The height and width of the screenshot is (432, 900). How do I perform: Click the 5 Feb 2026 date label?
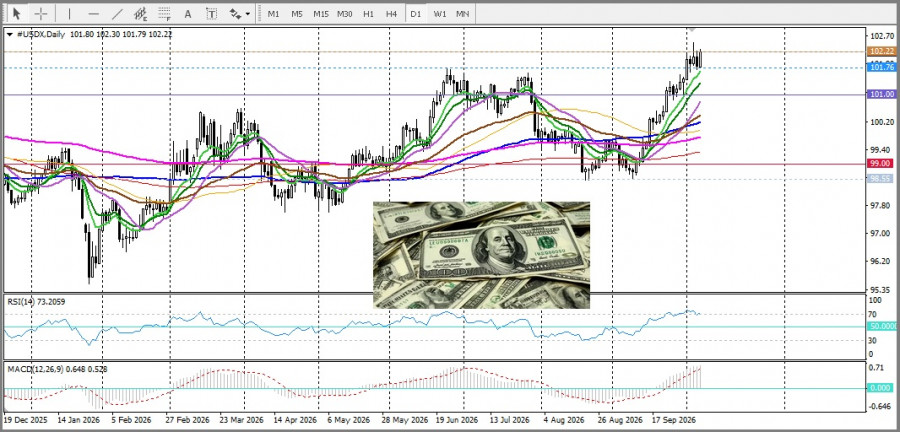tap(131, 420)
